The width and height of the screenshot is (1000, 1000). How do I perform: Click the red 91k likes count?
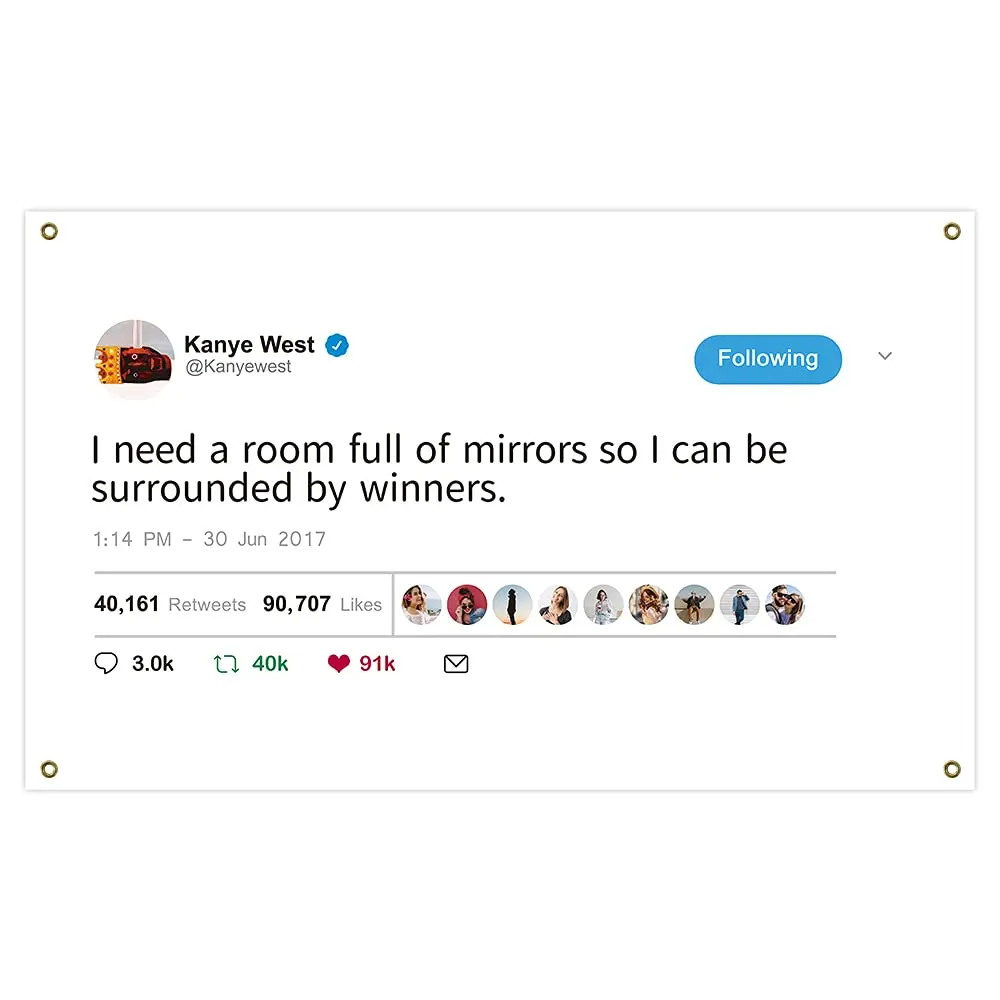[377, 664]
